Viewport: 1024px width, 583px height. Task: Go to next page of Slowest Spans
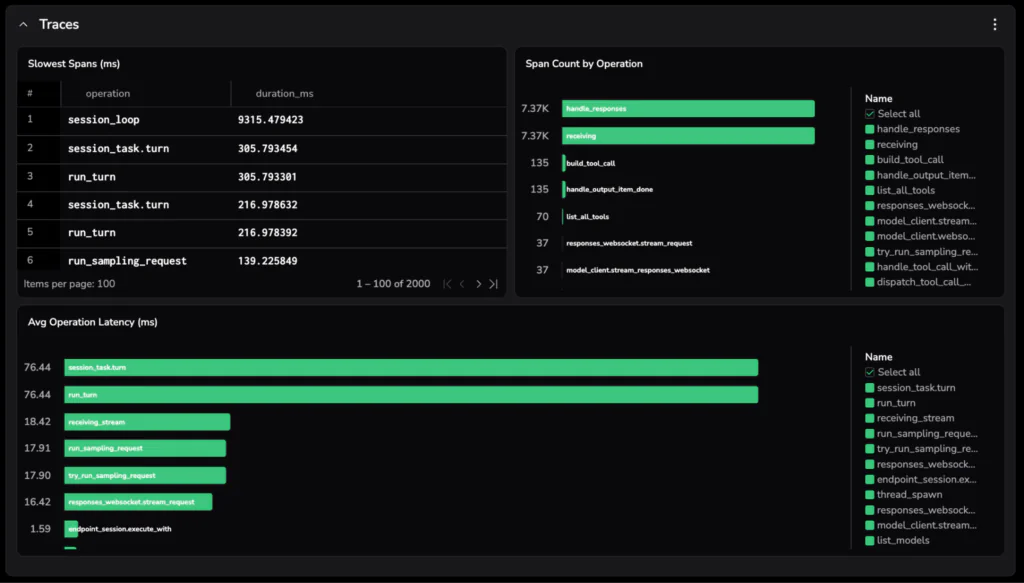pyautogui.click(x=478, y=284)
